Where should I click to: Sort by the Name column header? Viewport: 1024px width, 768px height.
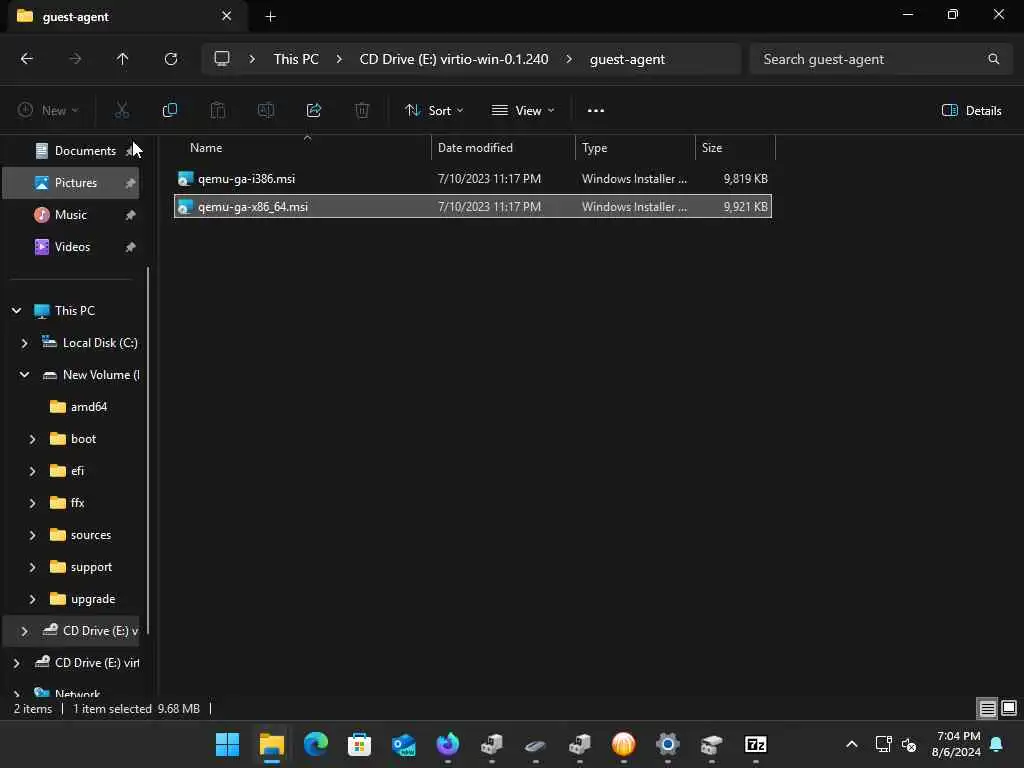(x=302, y=148)
